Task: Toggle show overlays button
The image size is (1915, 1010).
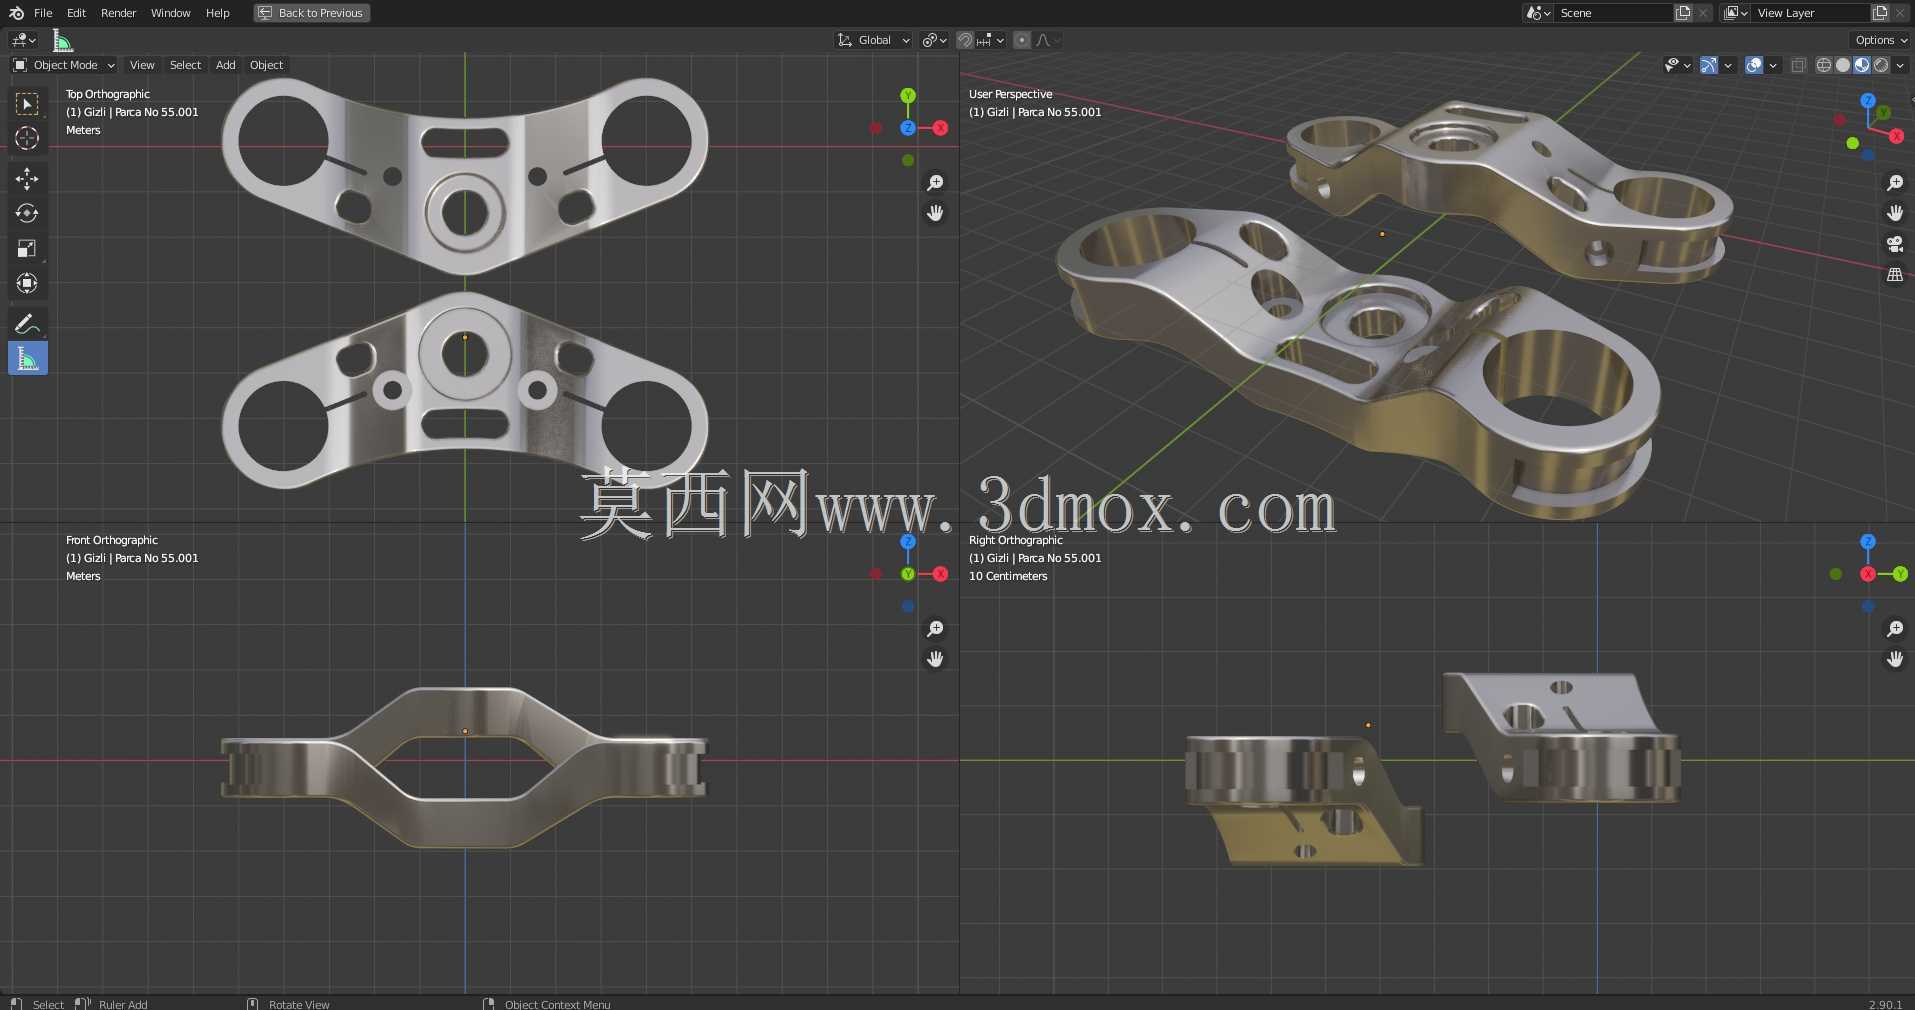Action: (x=1754, y=65)
